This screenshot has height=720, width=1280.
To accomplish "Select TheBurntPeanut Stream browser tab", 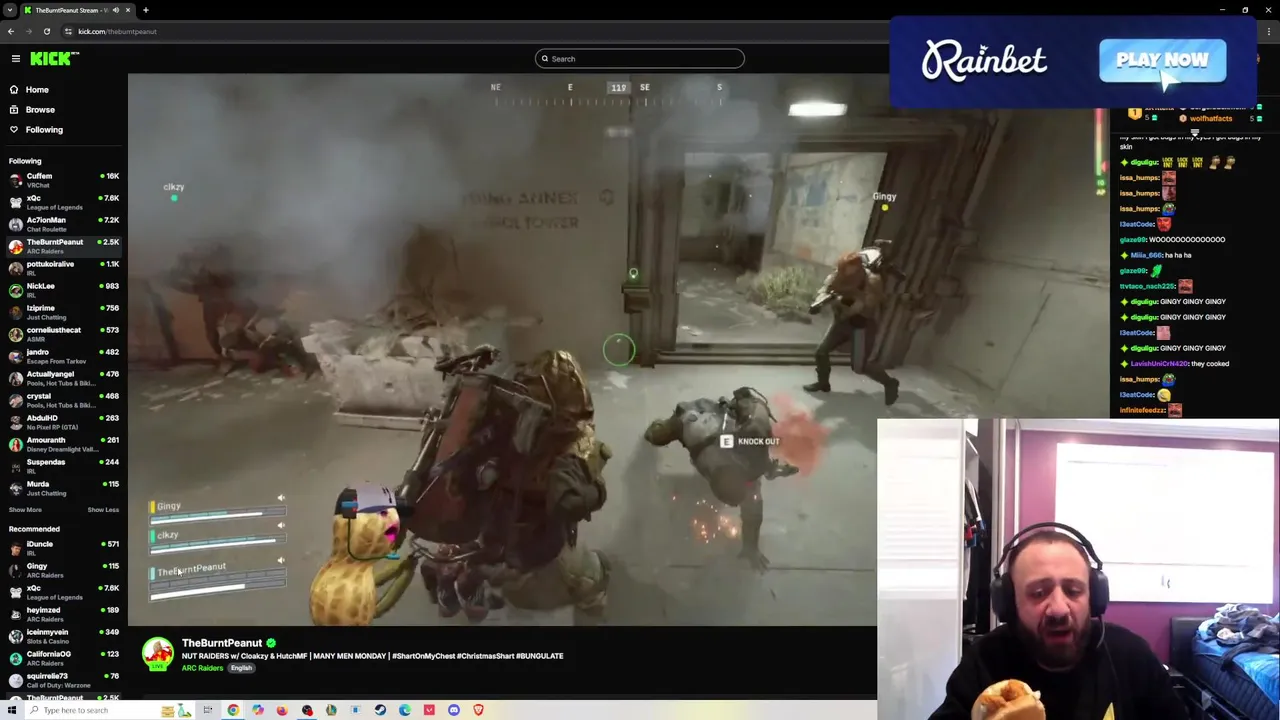I will coord(78,10).
